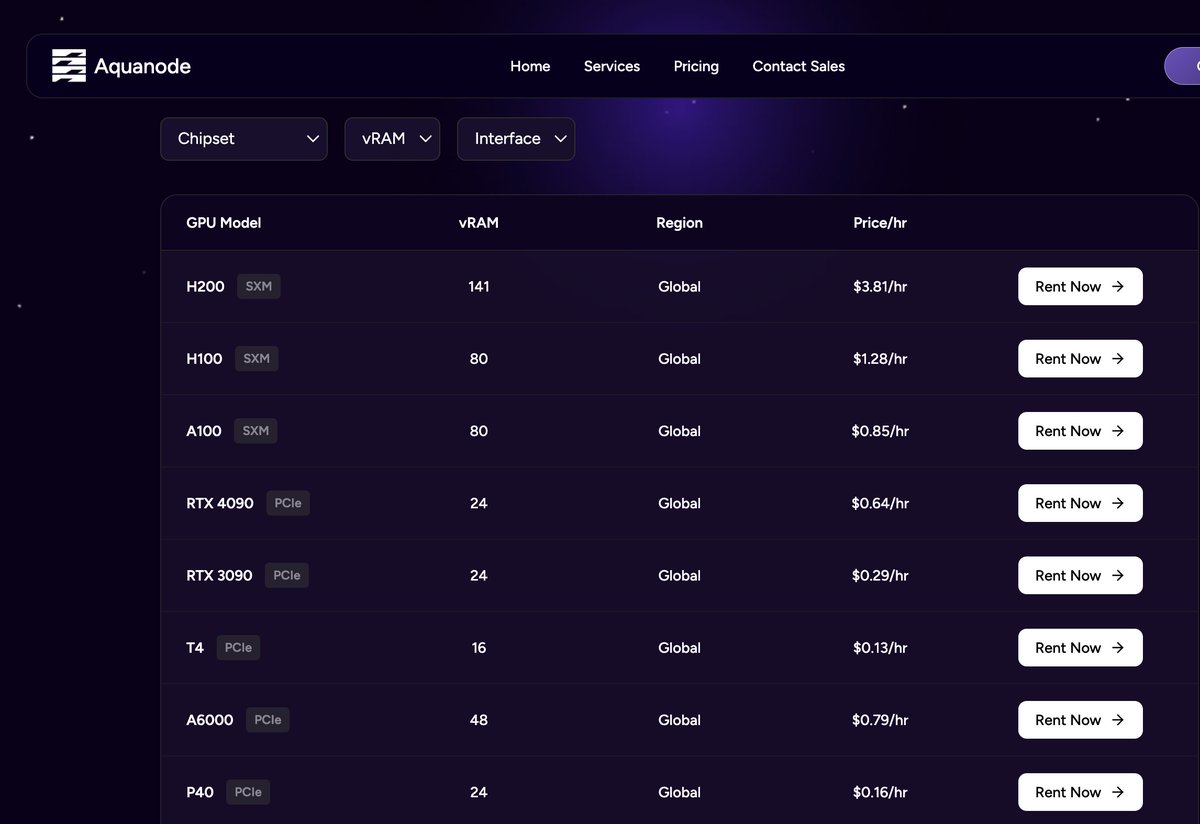Expand the Interface filter dropdown
The image size is (1200, 824).
coord(516,139)
